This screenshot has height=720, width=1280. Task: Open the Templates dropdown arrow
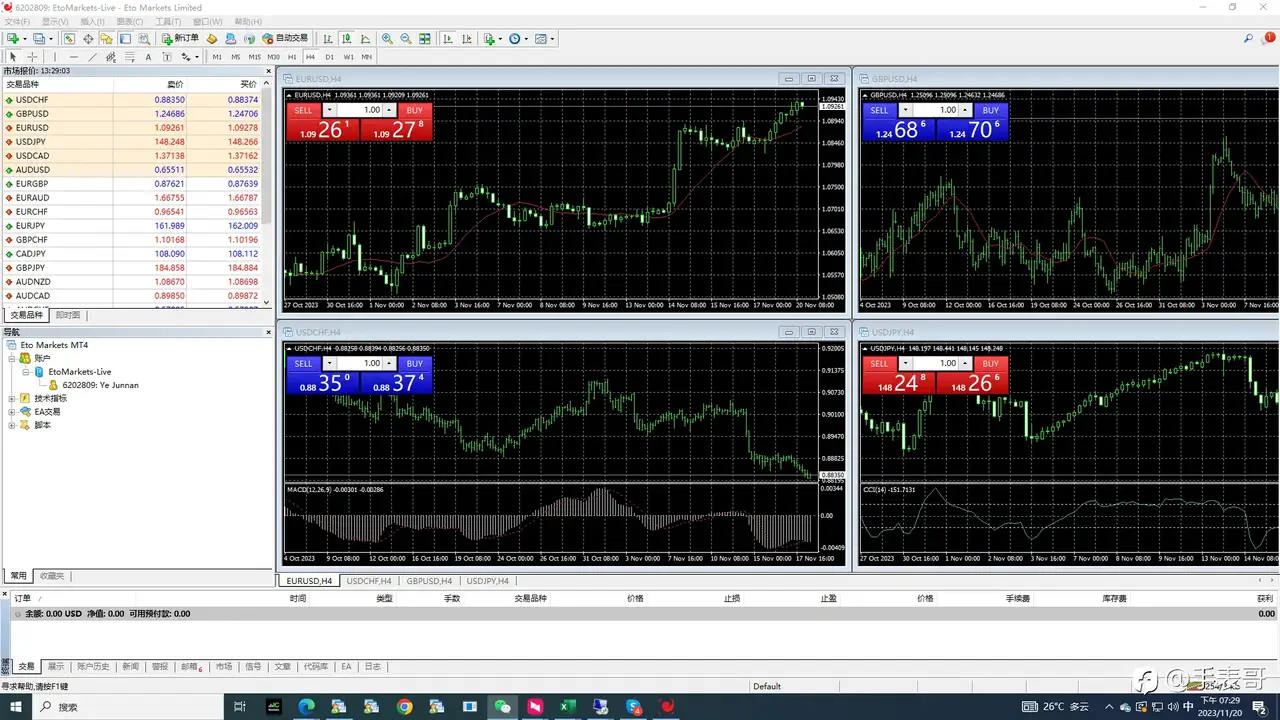(553, 38)
